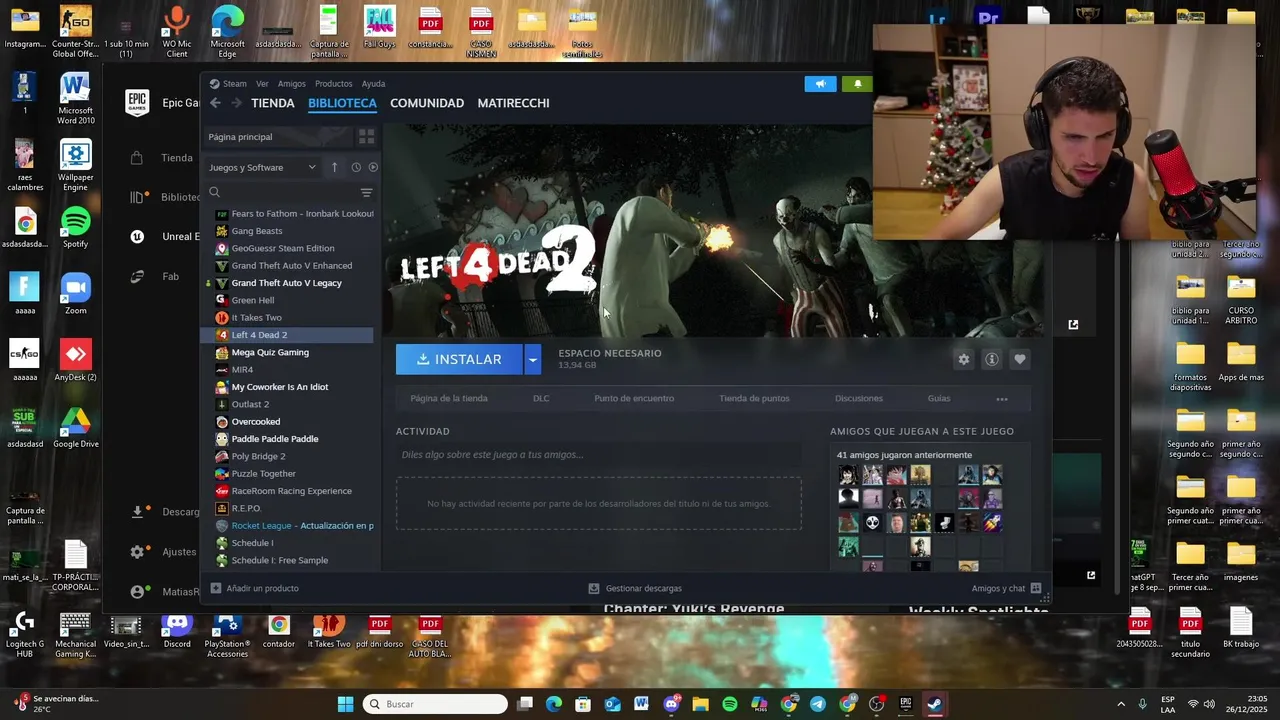Screen dimensions: 1280x720
Task: Open Epic Games window Ajustes gear
Action: pyautogui.click(x=137, y=551)
